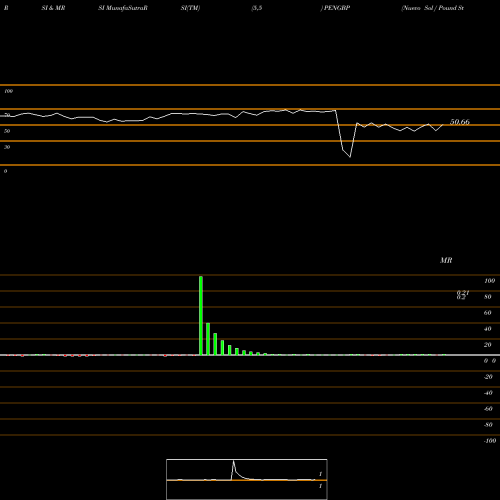
Task: Click the second tallest green MR bar
Action: coord(208,339)
